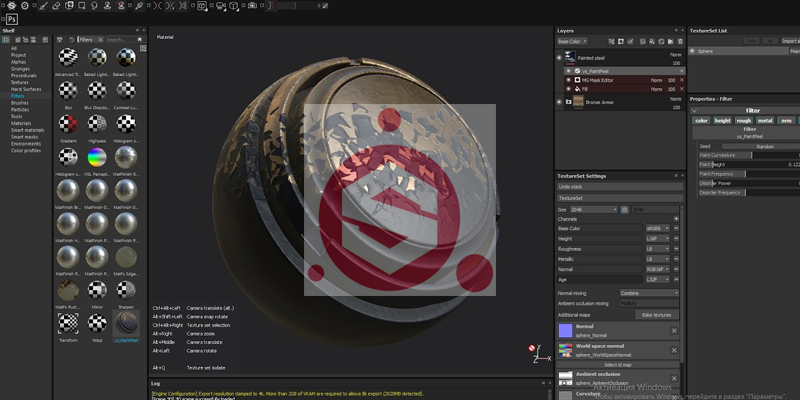Select the Paint brush tool
Screen dimensions: 800x400
coord(43,6)
